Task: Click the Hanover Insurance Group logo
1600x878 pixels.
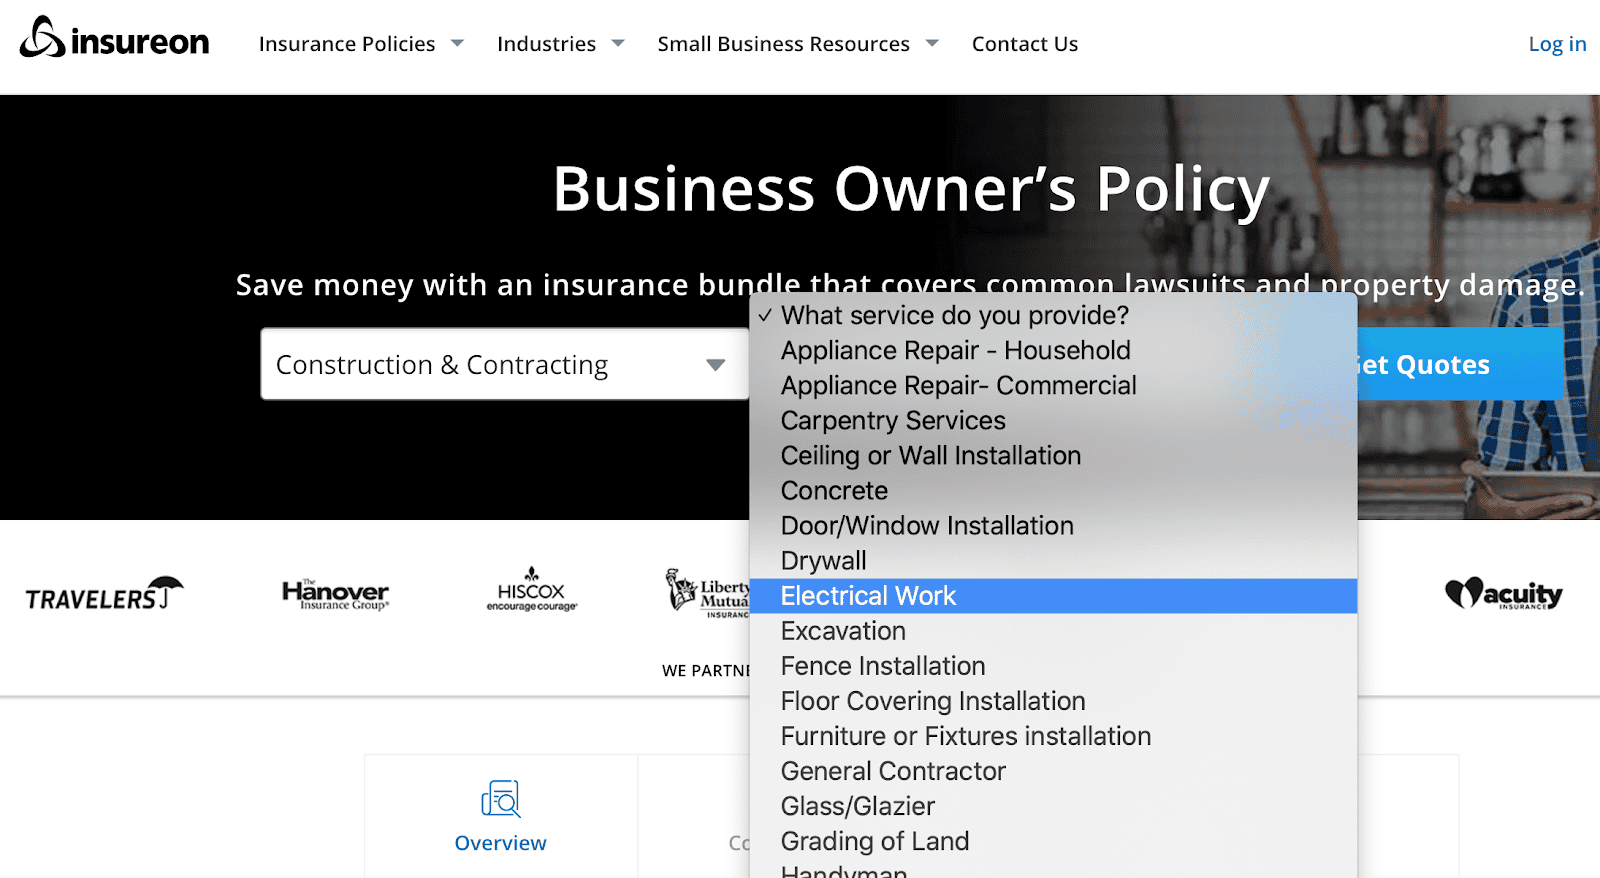Action: (335, 595)
